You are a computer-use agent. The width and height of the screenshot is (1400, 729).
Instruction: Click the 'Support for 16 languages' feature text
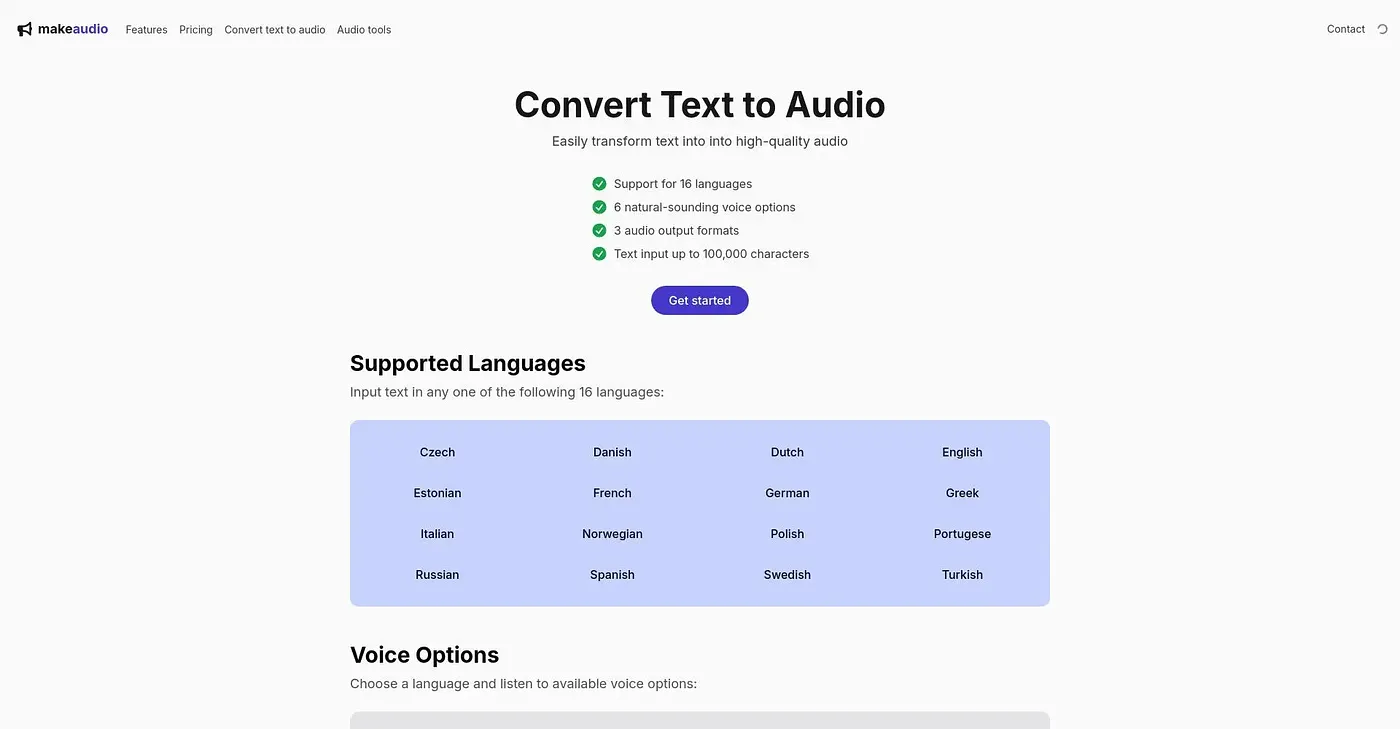point(683,184)
